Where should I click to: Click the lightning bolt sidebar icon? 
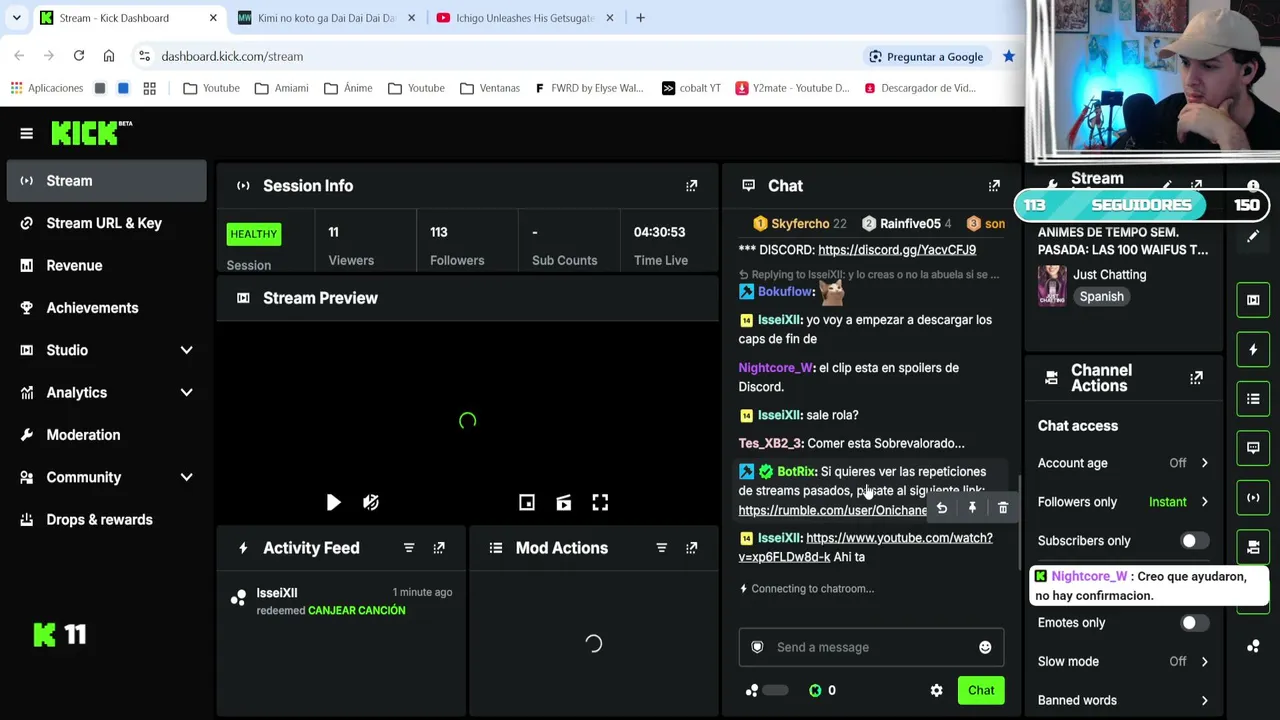coord(1253,350)
